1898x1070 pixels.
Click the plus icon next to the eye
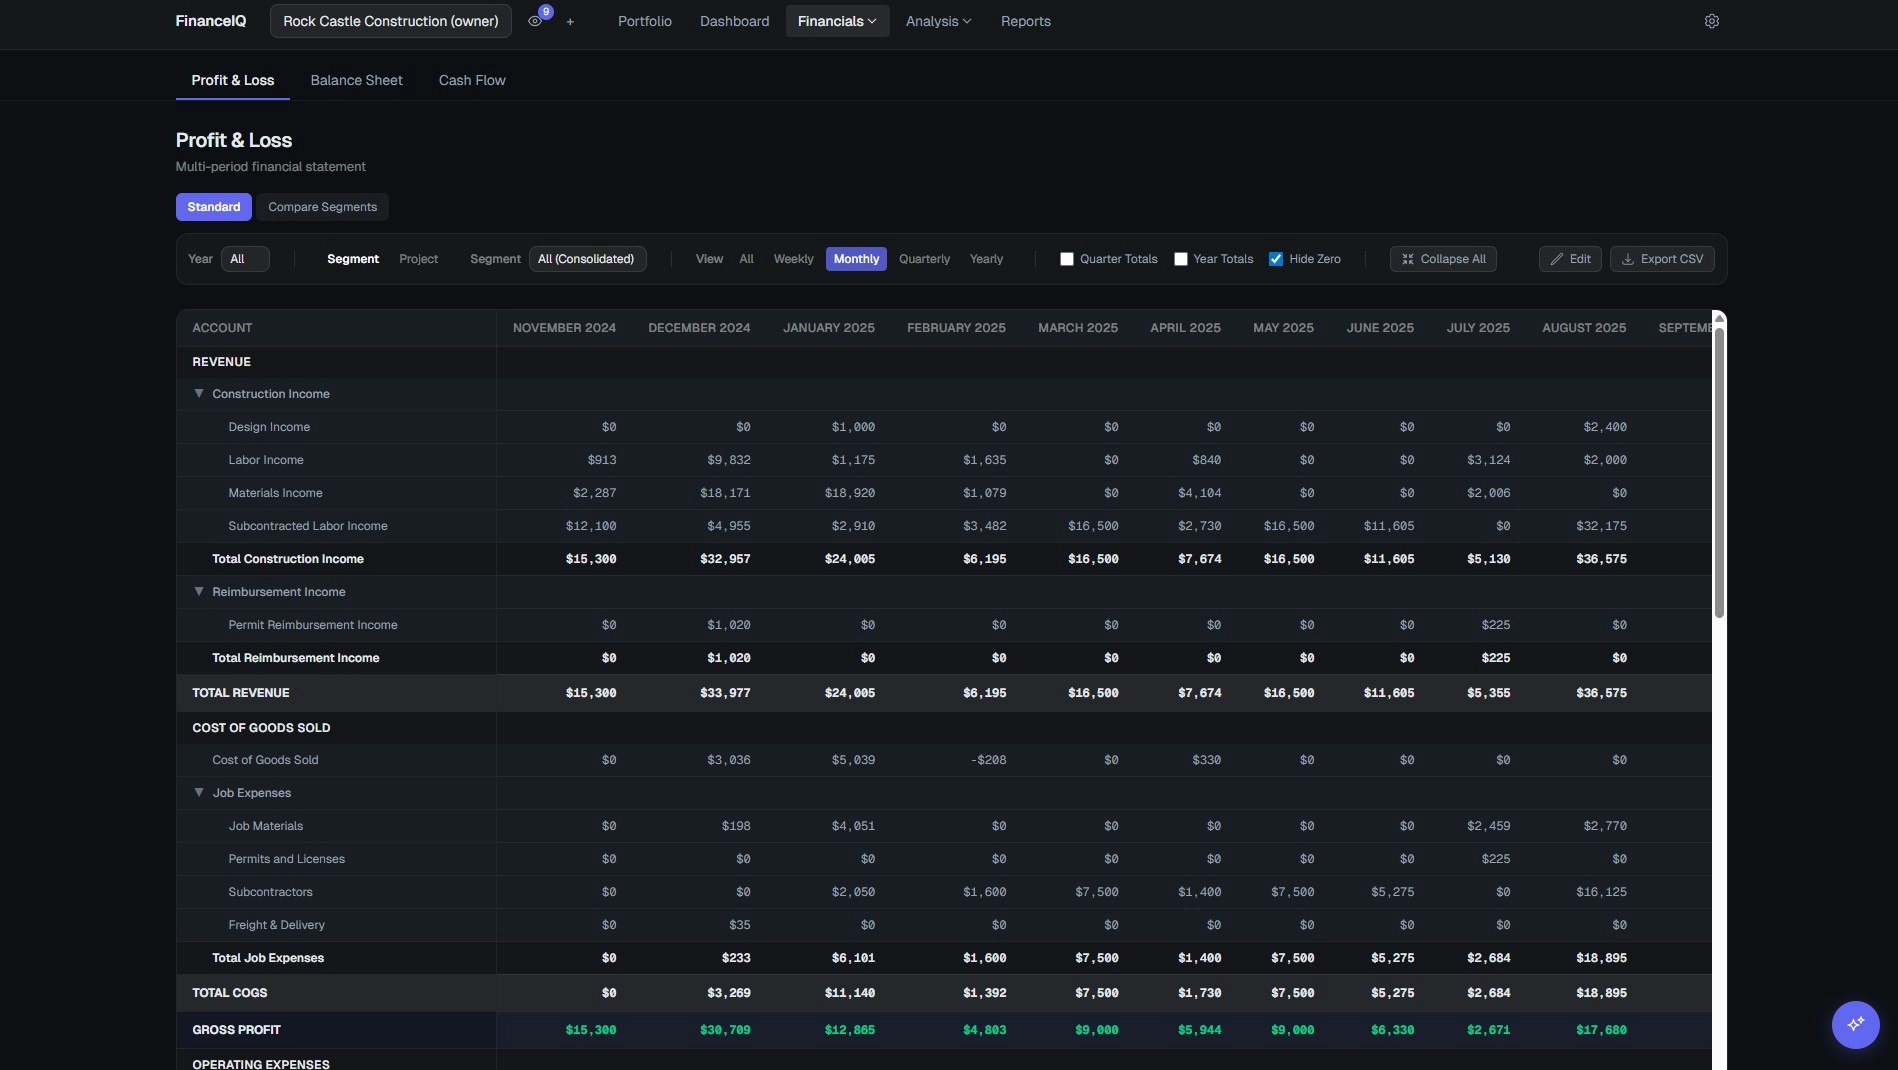pos(570,21)
